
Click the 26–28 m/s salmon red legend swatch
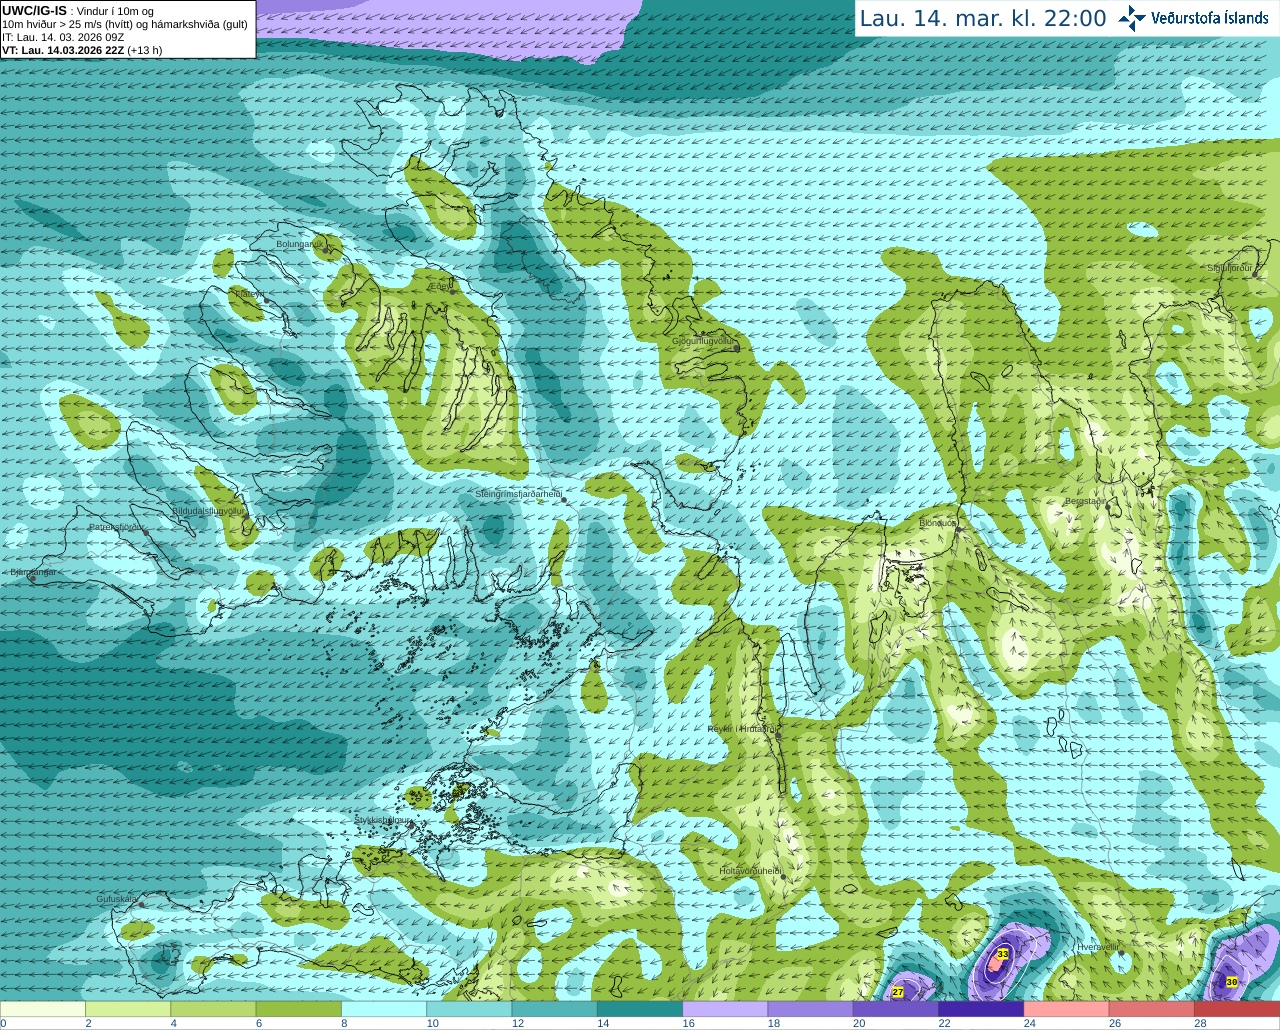1152,1009
